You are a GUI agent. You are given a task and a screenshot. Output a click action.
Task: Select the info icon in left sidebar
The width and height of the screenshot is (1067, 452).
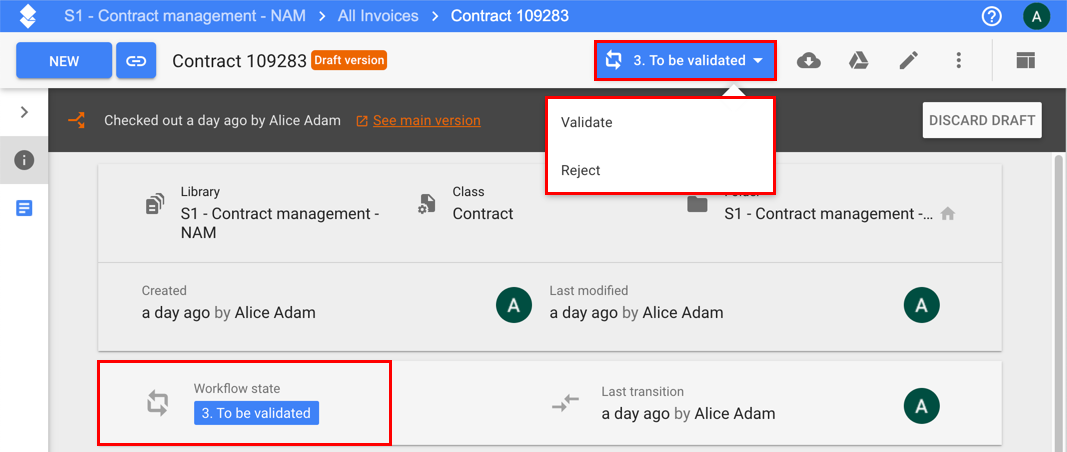point(24,160)
